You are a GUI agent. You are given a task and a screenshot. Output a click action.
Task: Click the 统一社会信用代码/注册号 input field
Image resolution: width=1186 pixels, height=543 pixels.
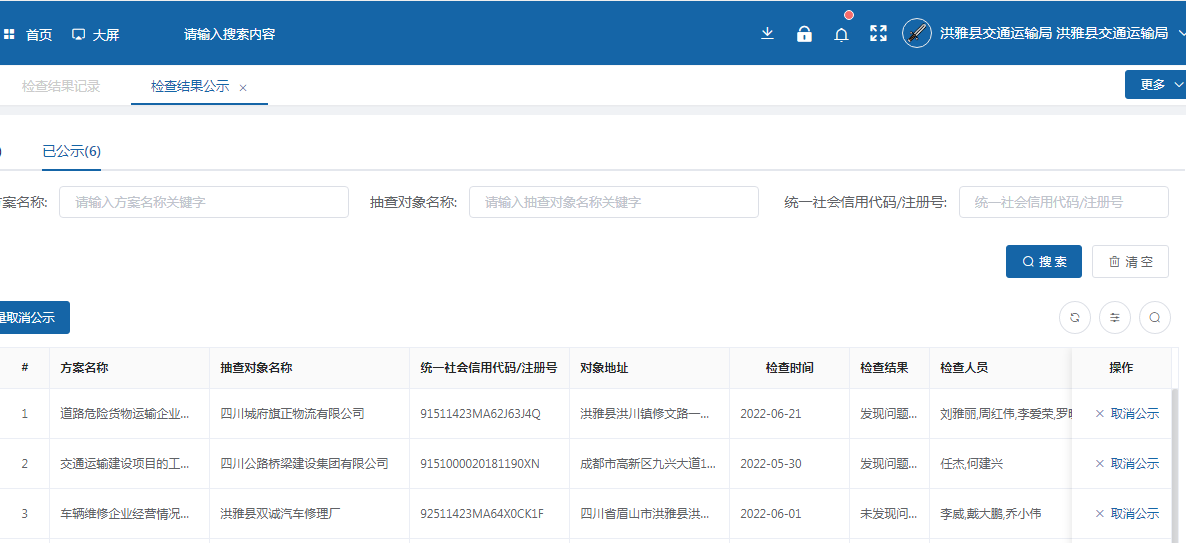[x=1063, y=202]
